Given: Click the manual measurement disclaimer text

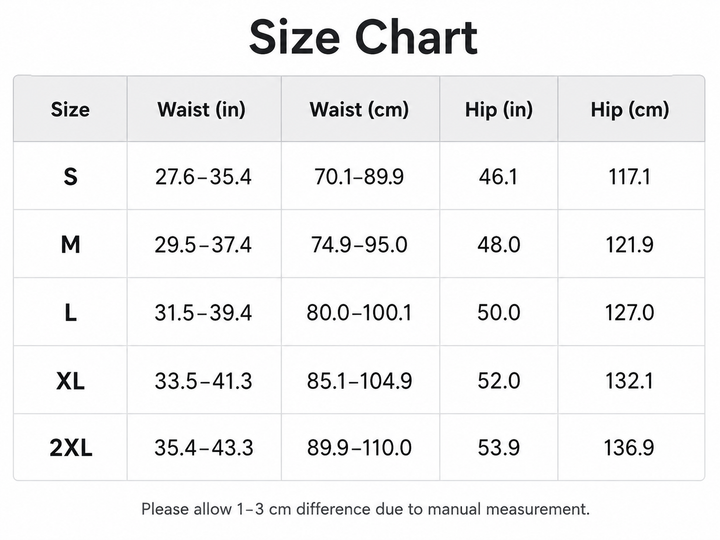Looking at the screenshot, I should (365, 509).
